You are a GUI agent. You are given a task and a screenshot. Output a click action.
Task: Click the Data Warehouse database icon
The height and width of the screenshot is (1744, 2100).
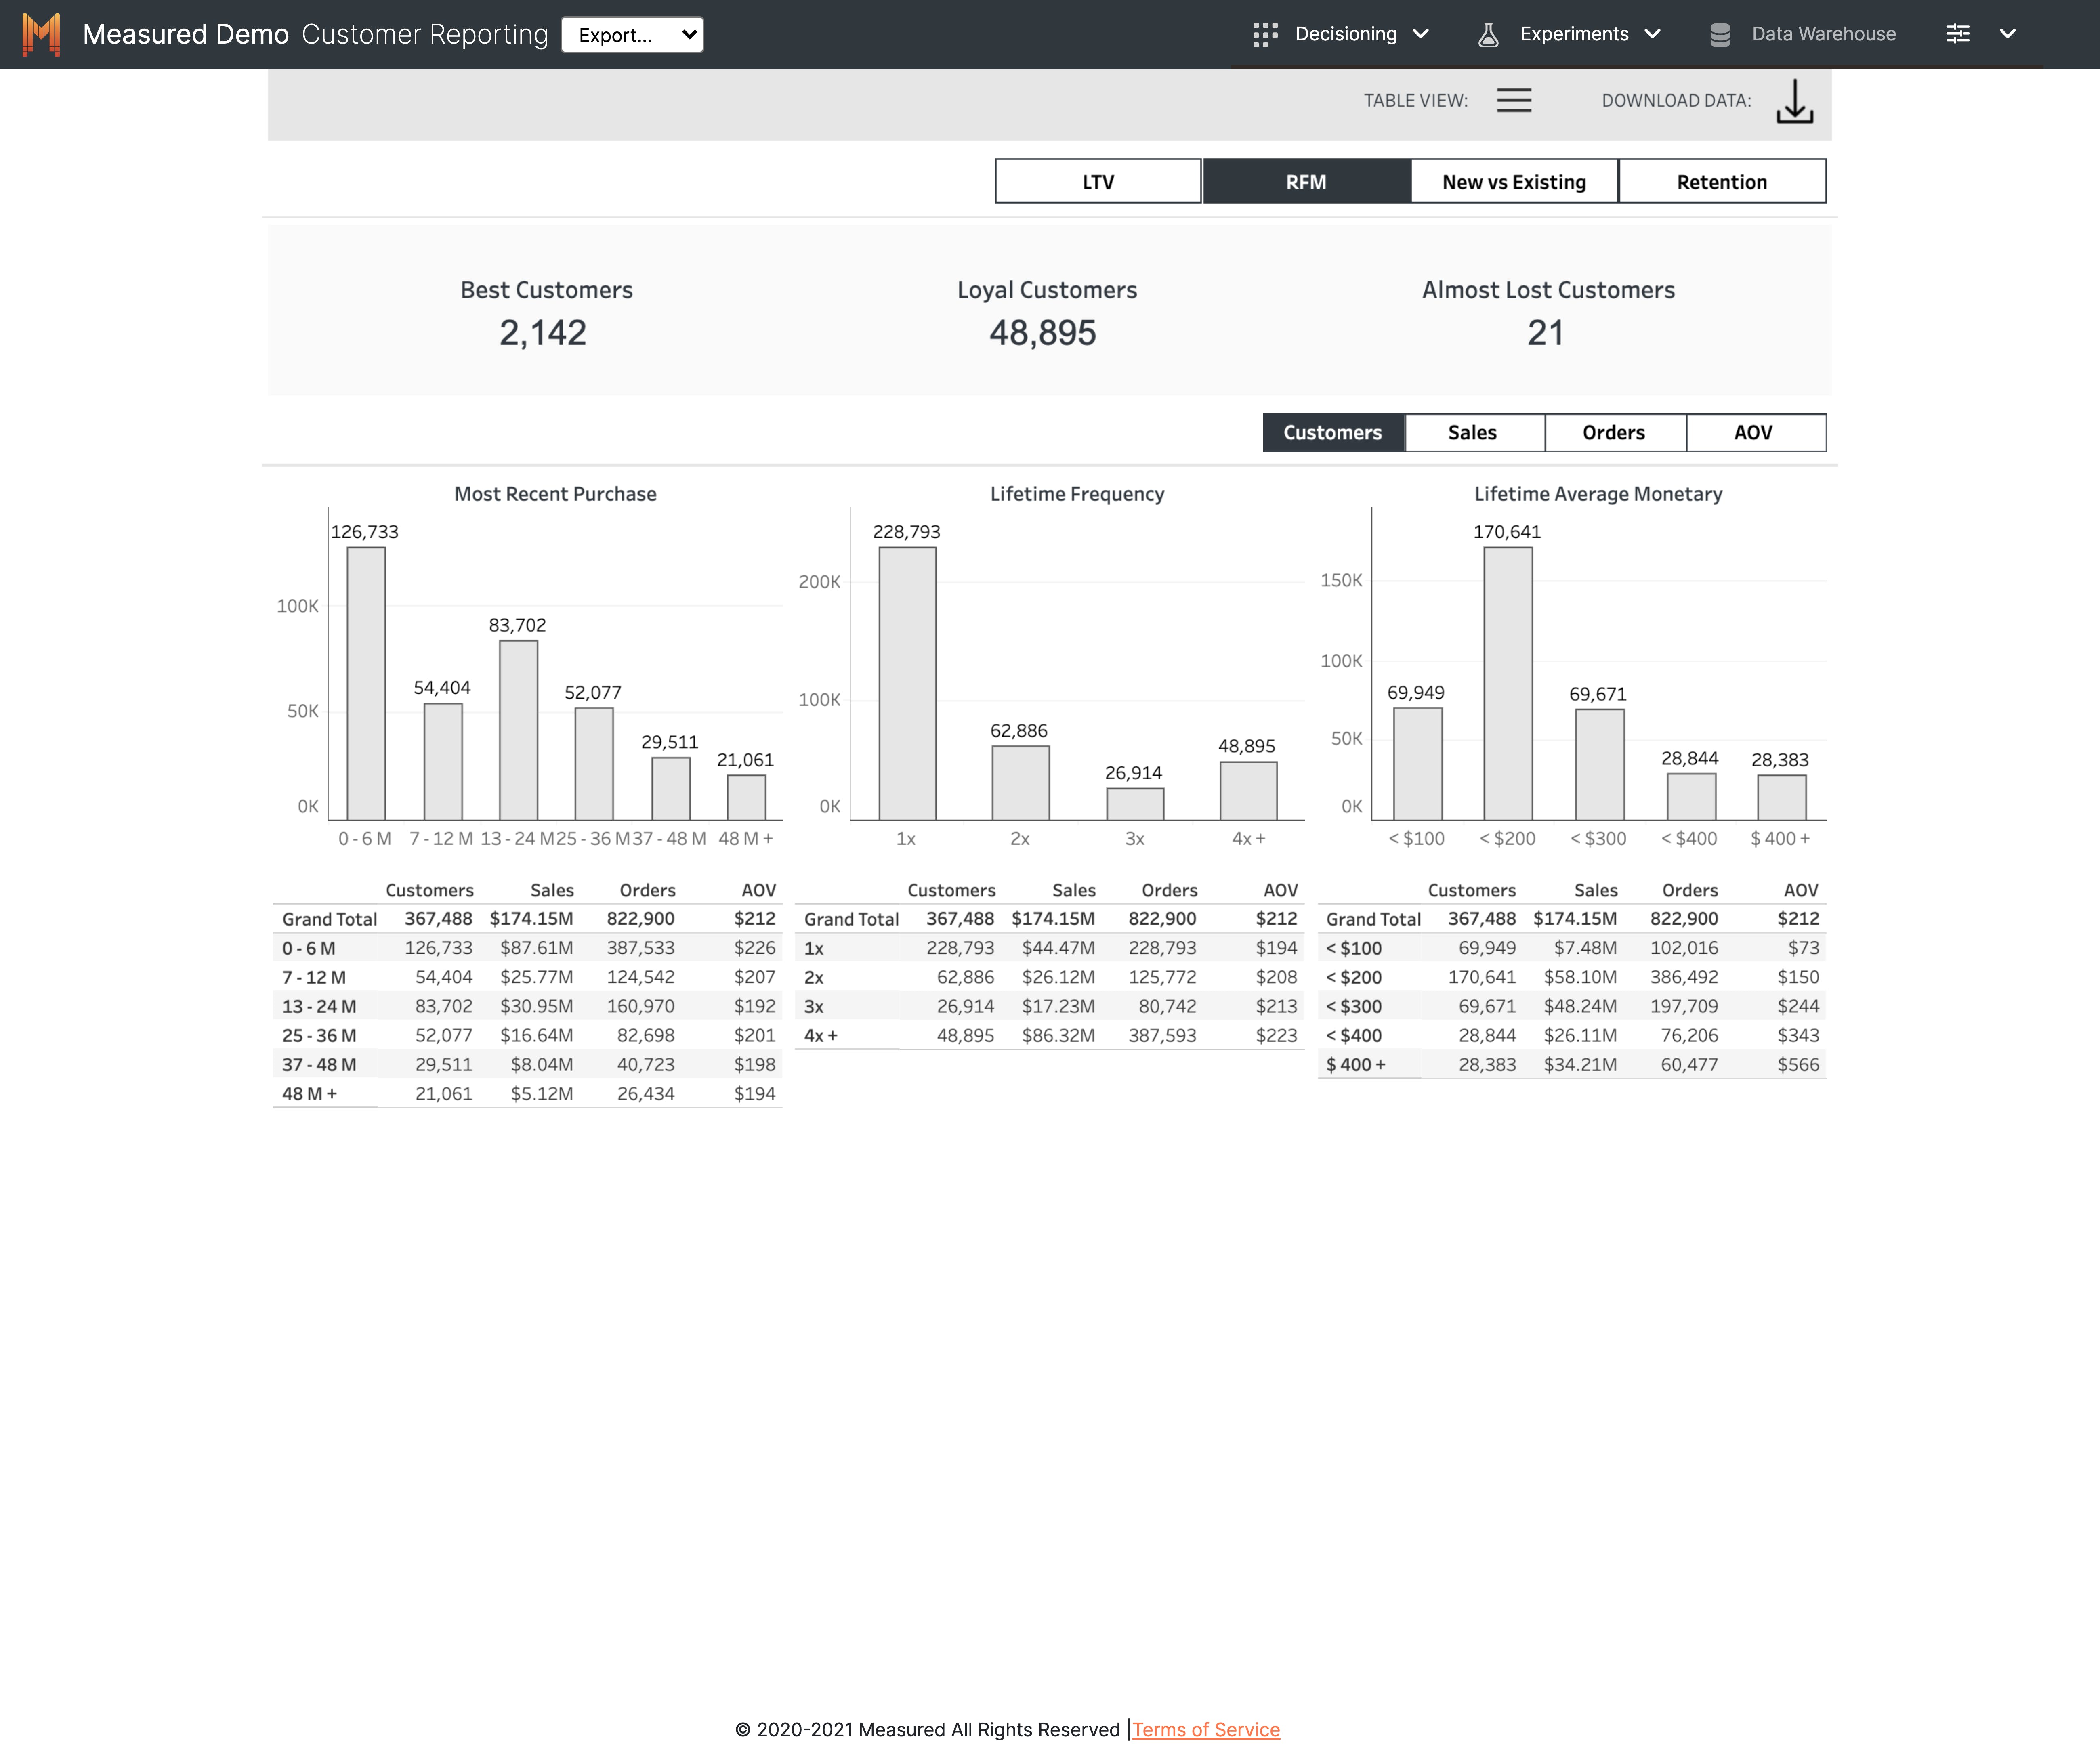[x=1720, y=34]
